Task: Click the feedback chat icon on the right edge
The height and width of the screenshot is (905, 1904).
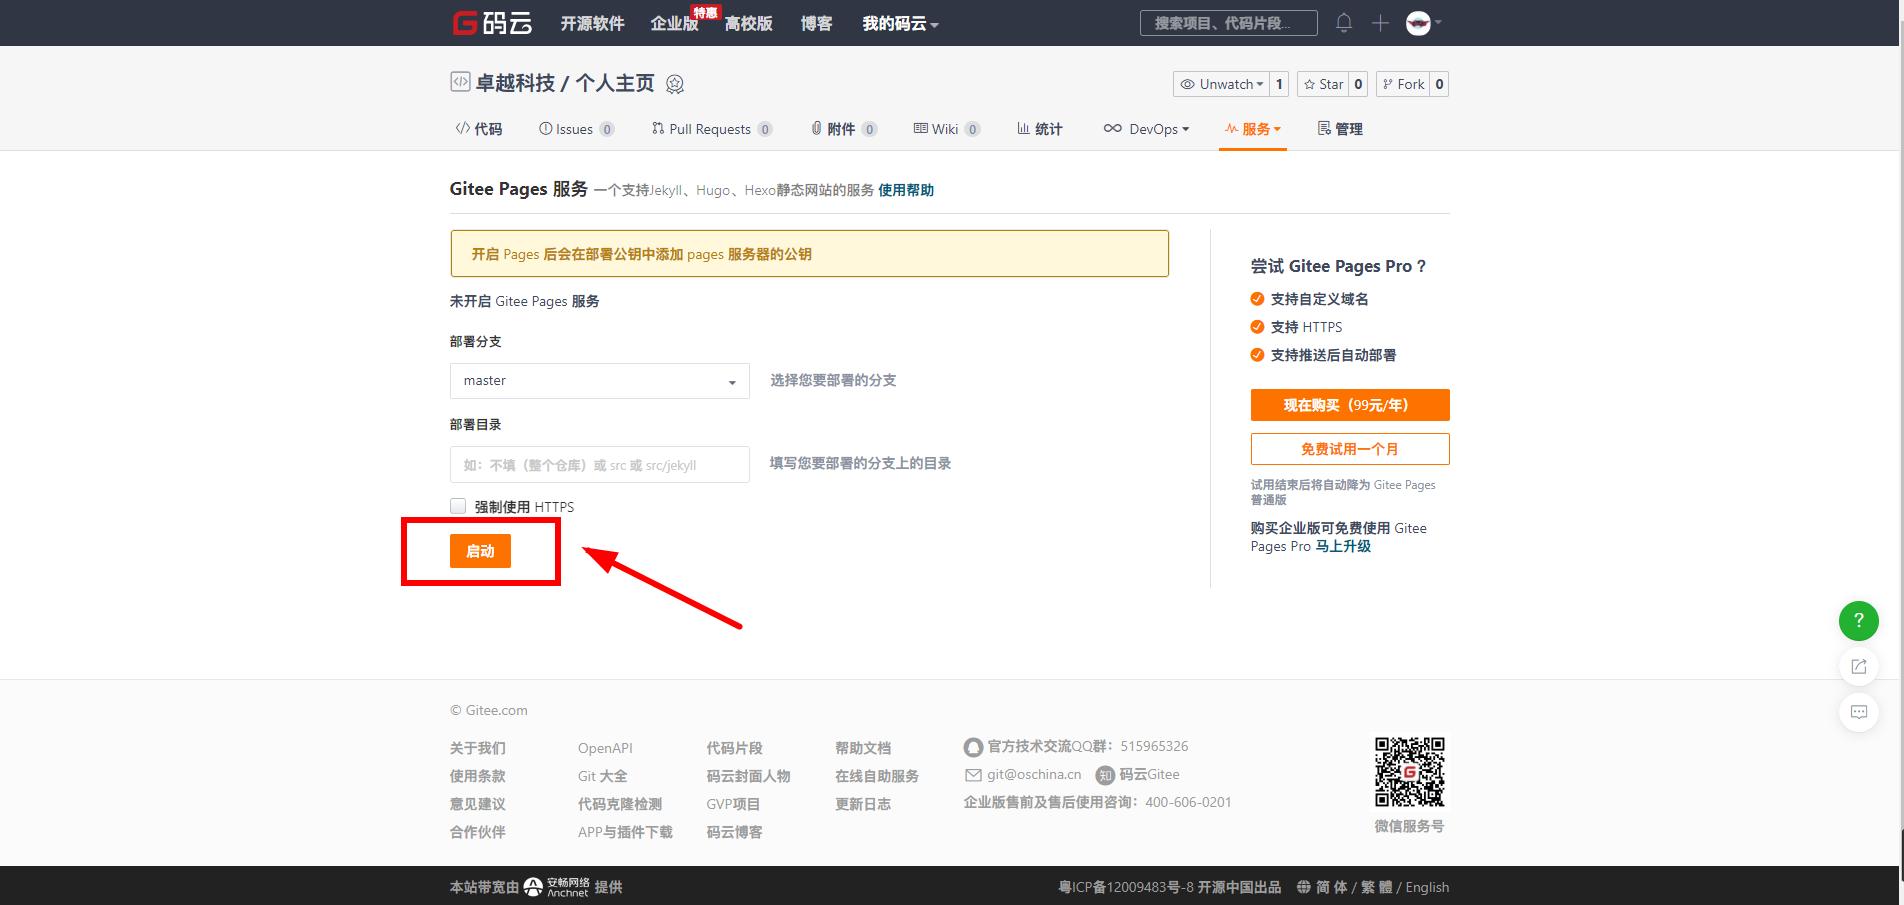Action: (x=1858, y=712)
